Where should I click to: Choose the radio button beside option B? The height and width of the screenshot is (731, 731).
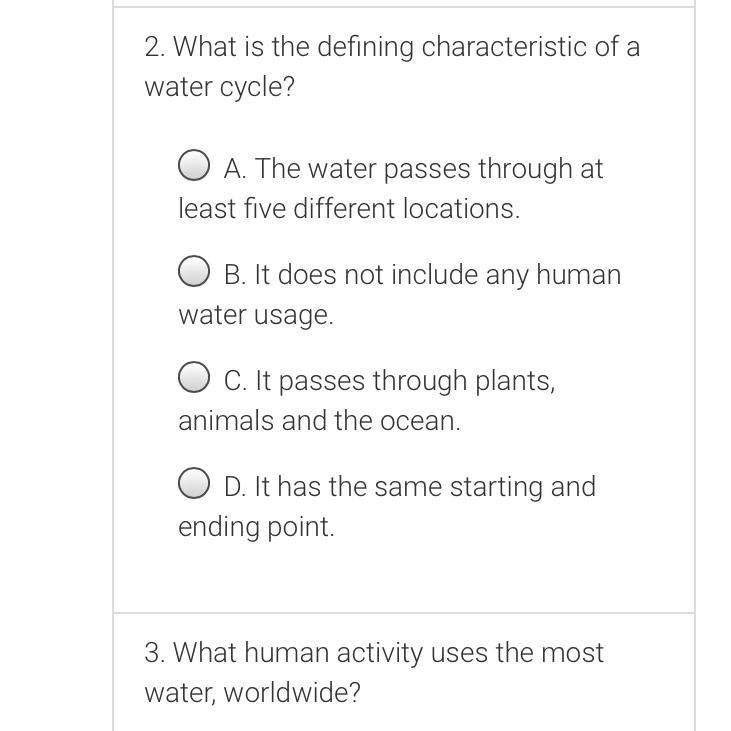194,272
